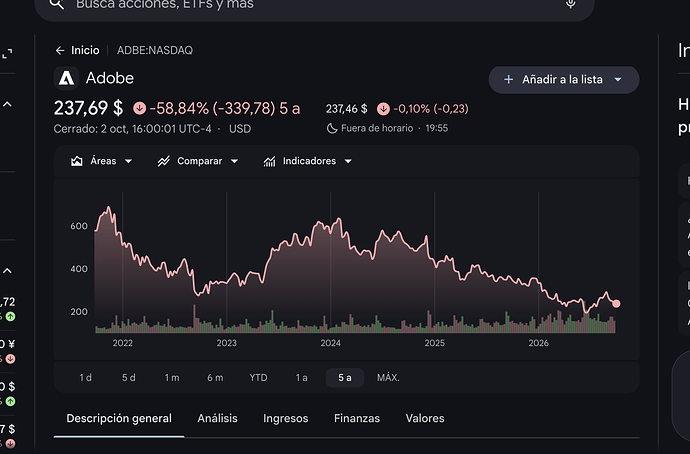Click the Añadir a la lista button
This screenshot has height=454, width=690.
[564, 80]
